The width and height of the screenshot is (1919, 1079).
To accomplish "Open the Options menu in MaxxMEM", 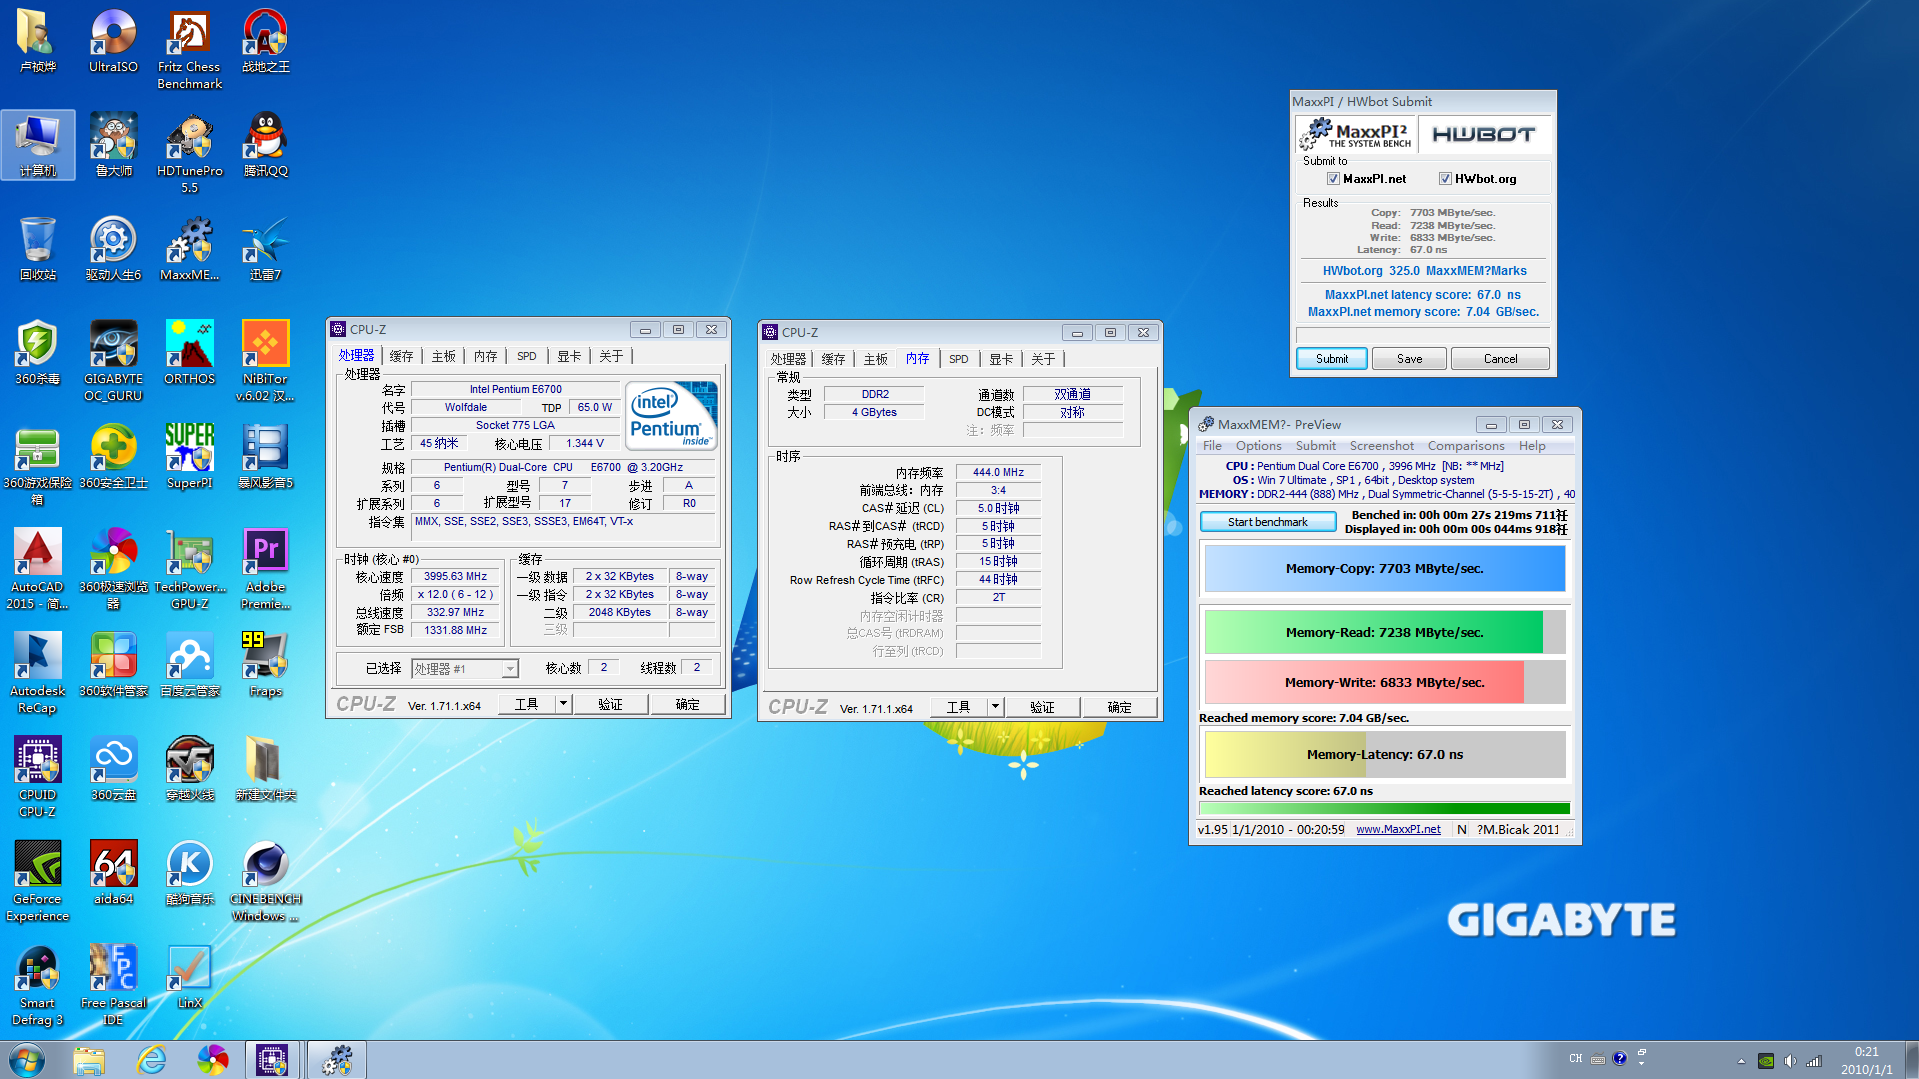I will point(1258,446).
